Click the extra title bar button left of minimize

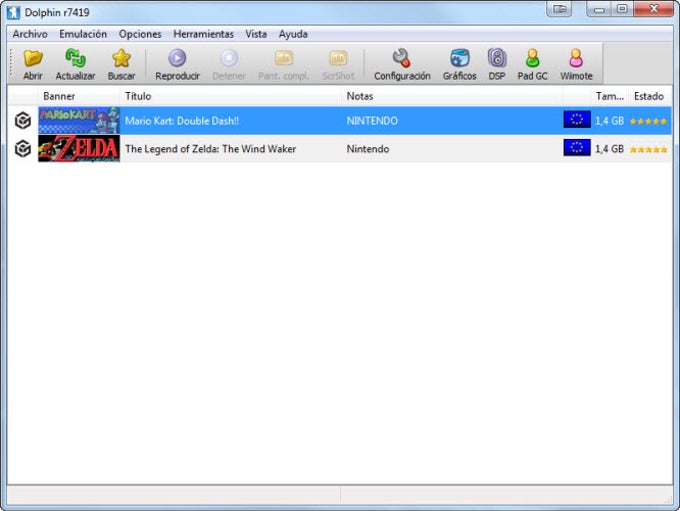click(x=559, y=9)
